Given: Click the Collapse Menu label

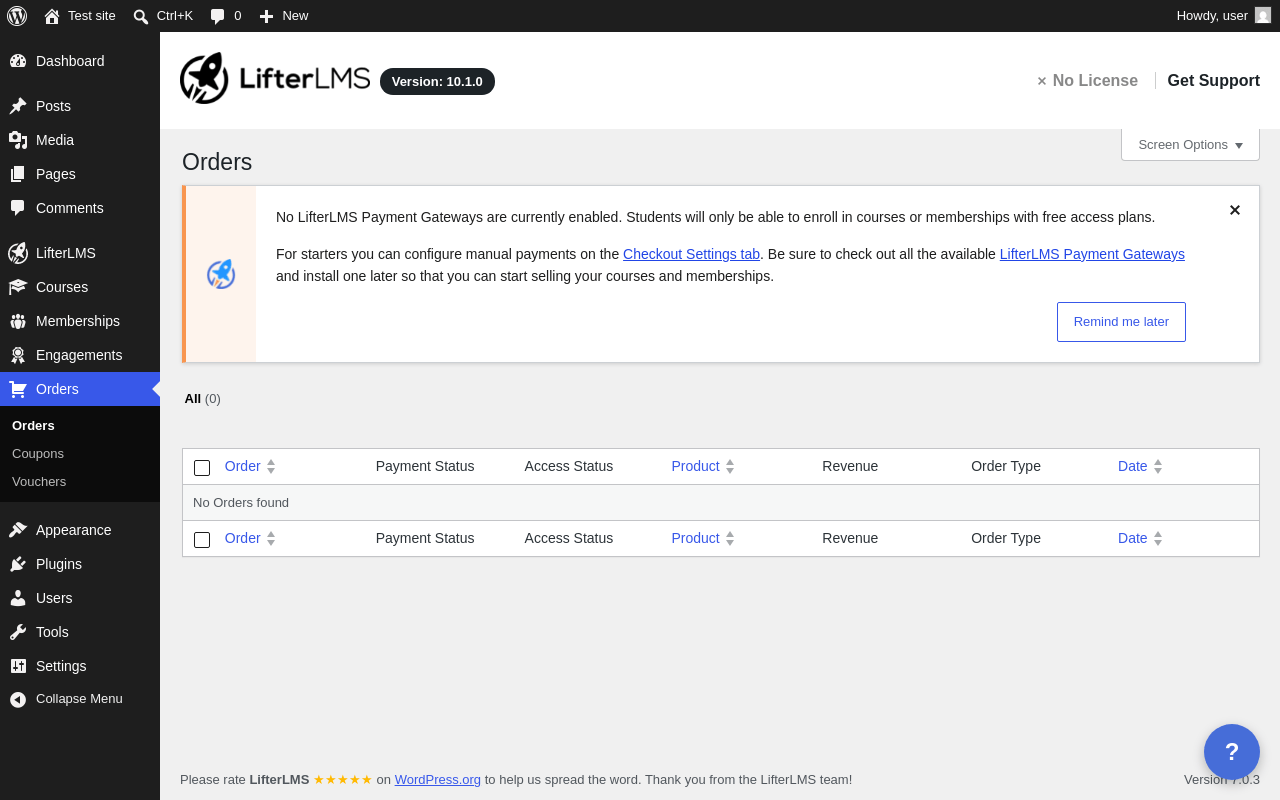Looking at the screenshot, I should [x=79, y=699].
